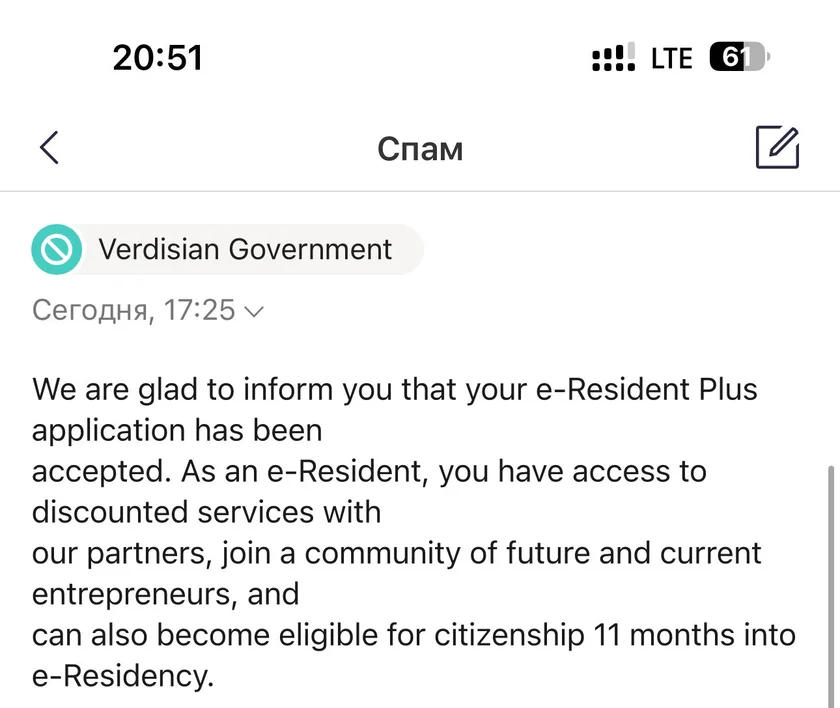
Task: Tap the "discounted services with" line
Action: point(206,512)
